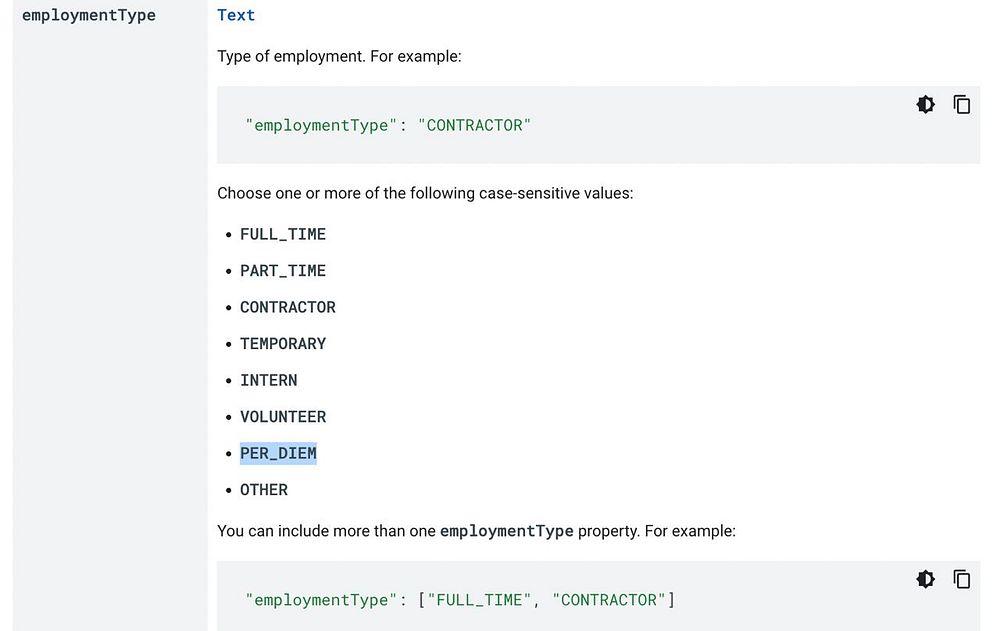Click the Text type link
The height and width of the screenshot is (631, 1000).
(x=236, y=15)
